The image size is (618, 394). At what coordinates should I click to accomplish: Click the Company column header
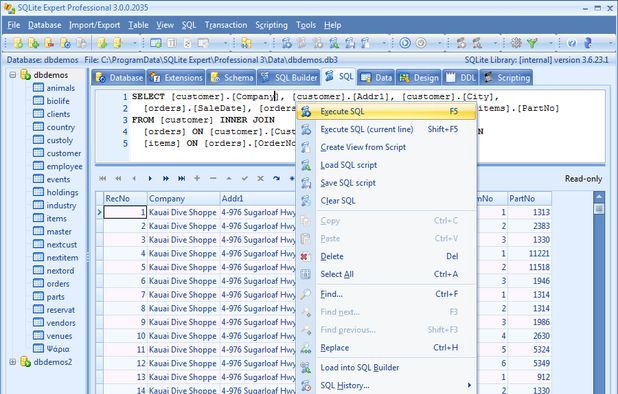click(183, 199)
